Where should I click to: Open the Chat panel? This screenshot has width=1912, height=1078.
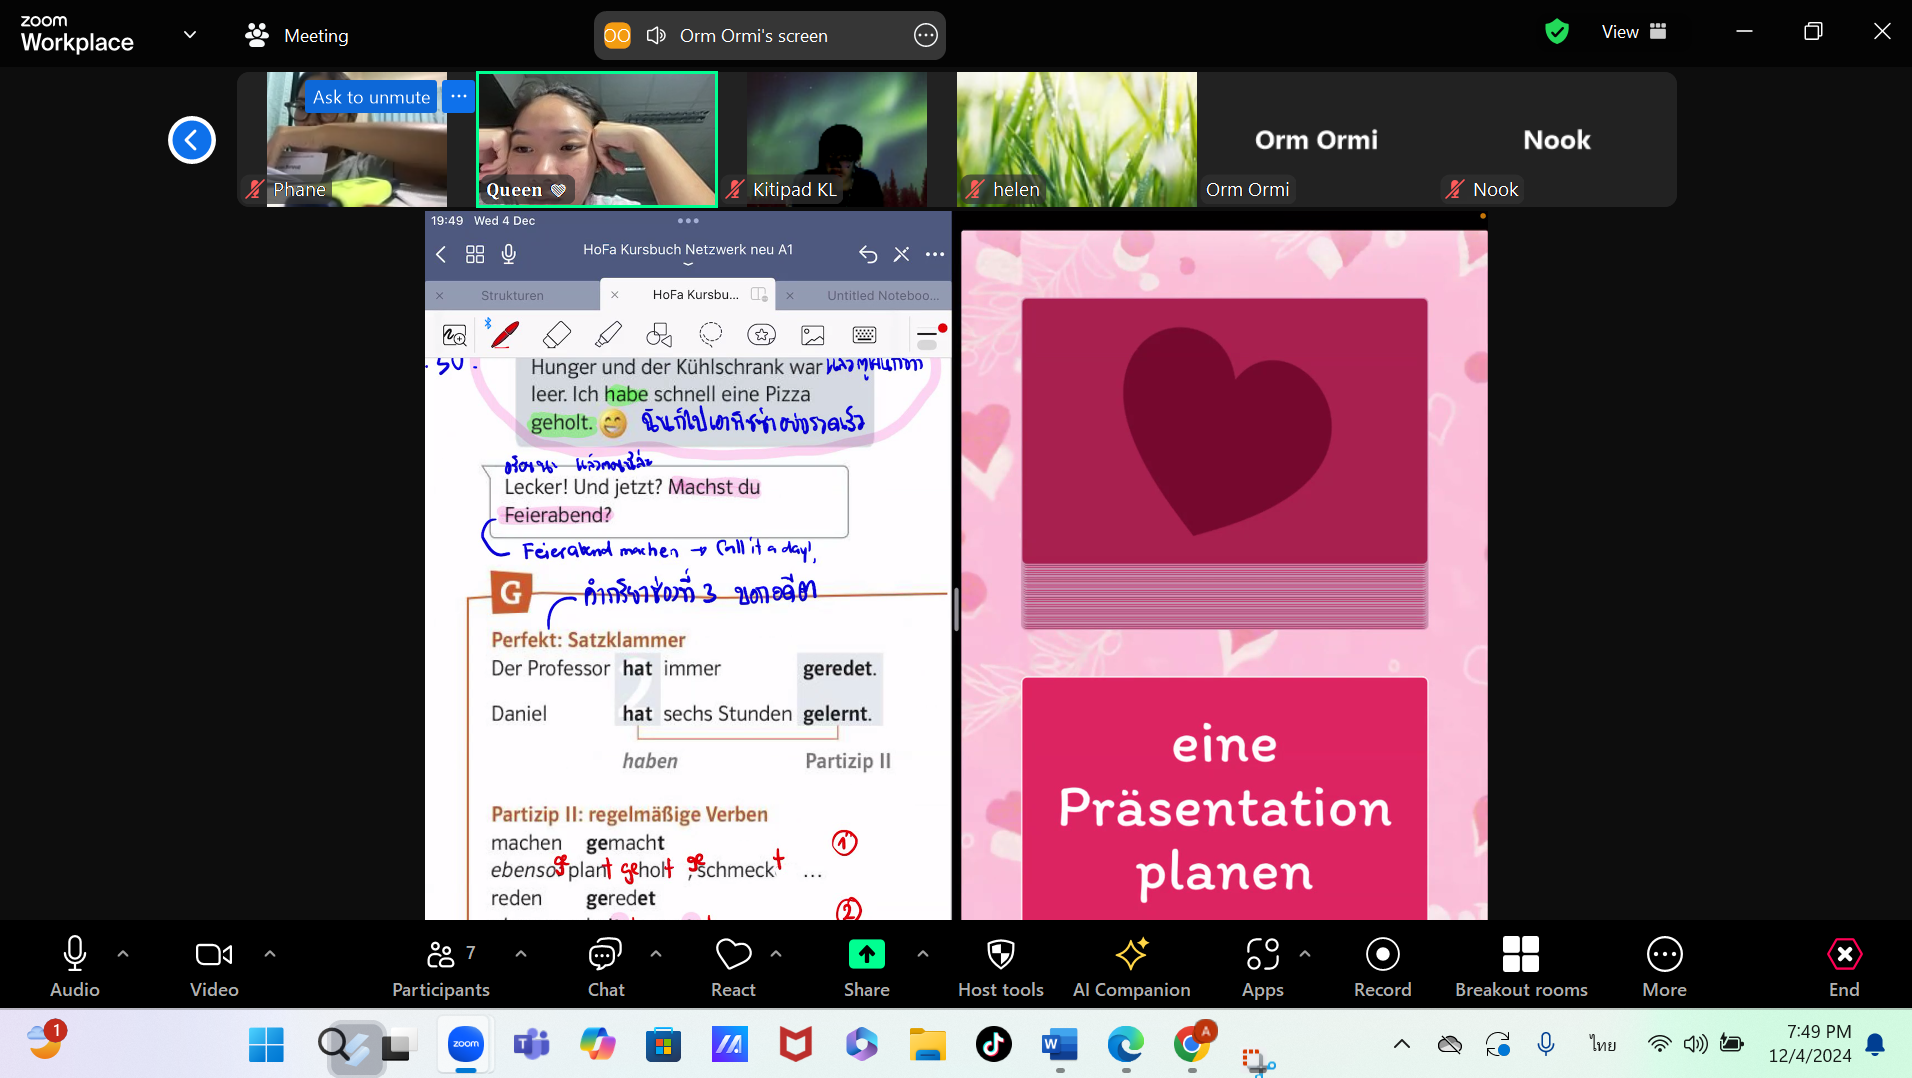click(x=605, y=966)
